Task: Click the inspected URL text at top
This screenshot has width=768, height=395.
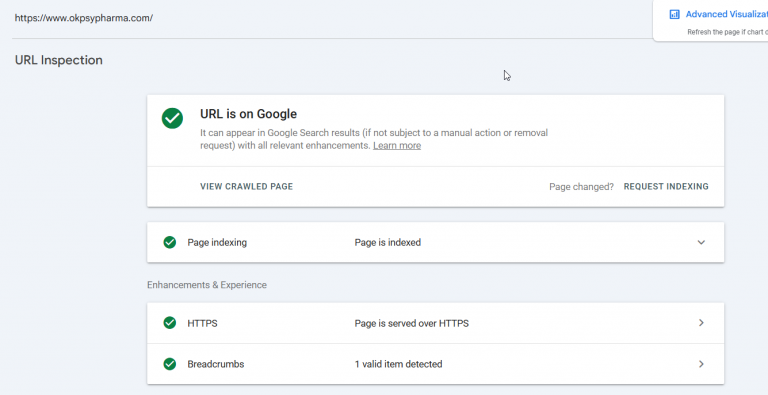Action: point(84,18)
